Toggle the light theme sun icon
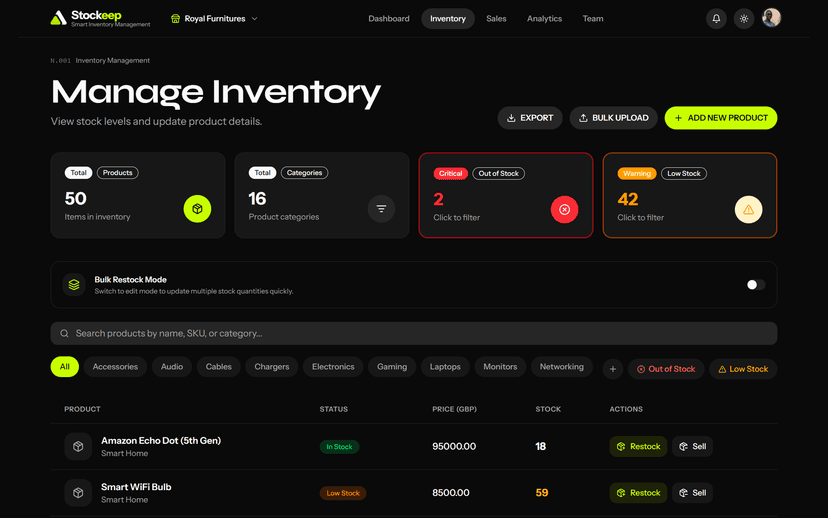This screenshot has width=828, height=518. [744, 18]
